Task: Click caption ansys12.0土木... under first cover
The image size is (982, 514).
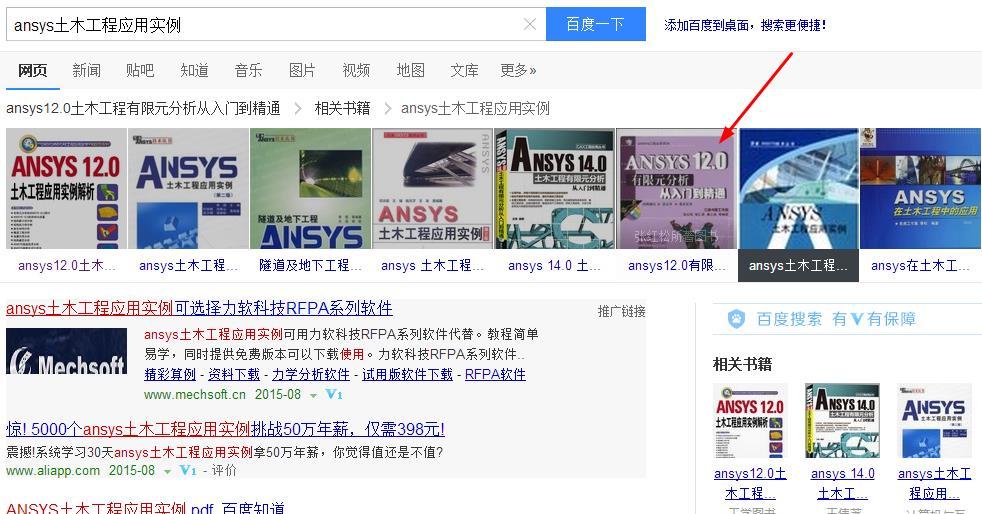Action: [x=67, y=265]
